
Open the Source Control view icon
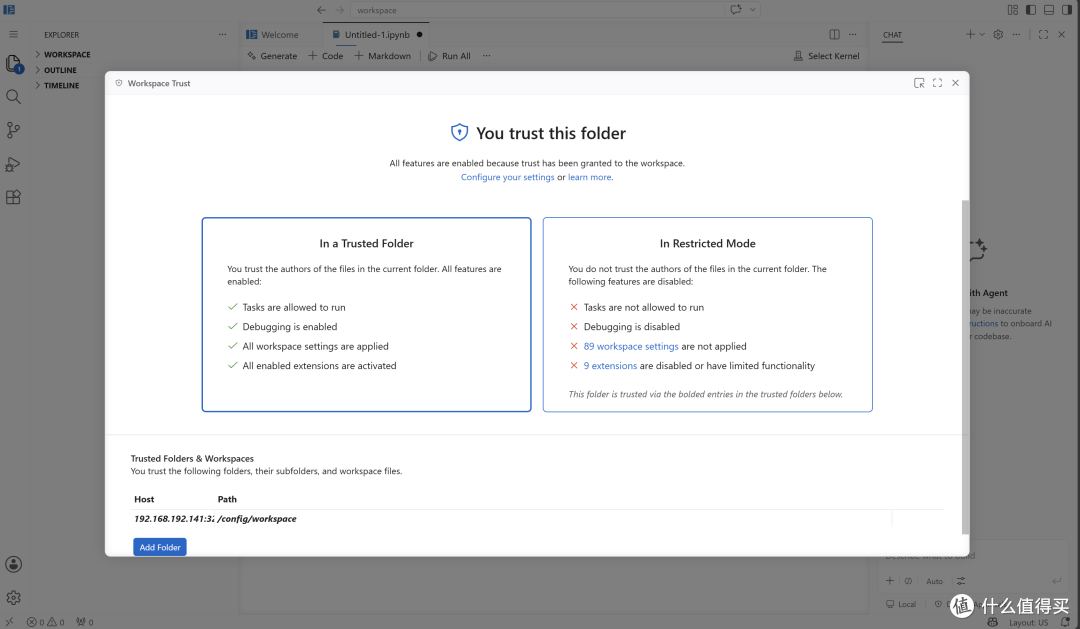[13, 130]
